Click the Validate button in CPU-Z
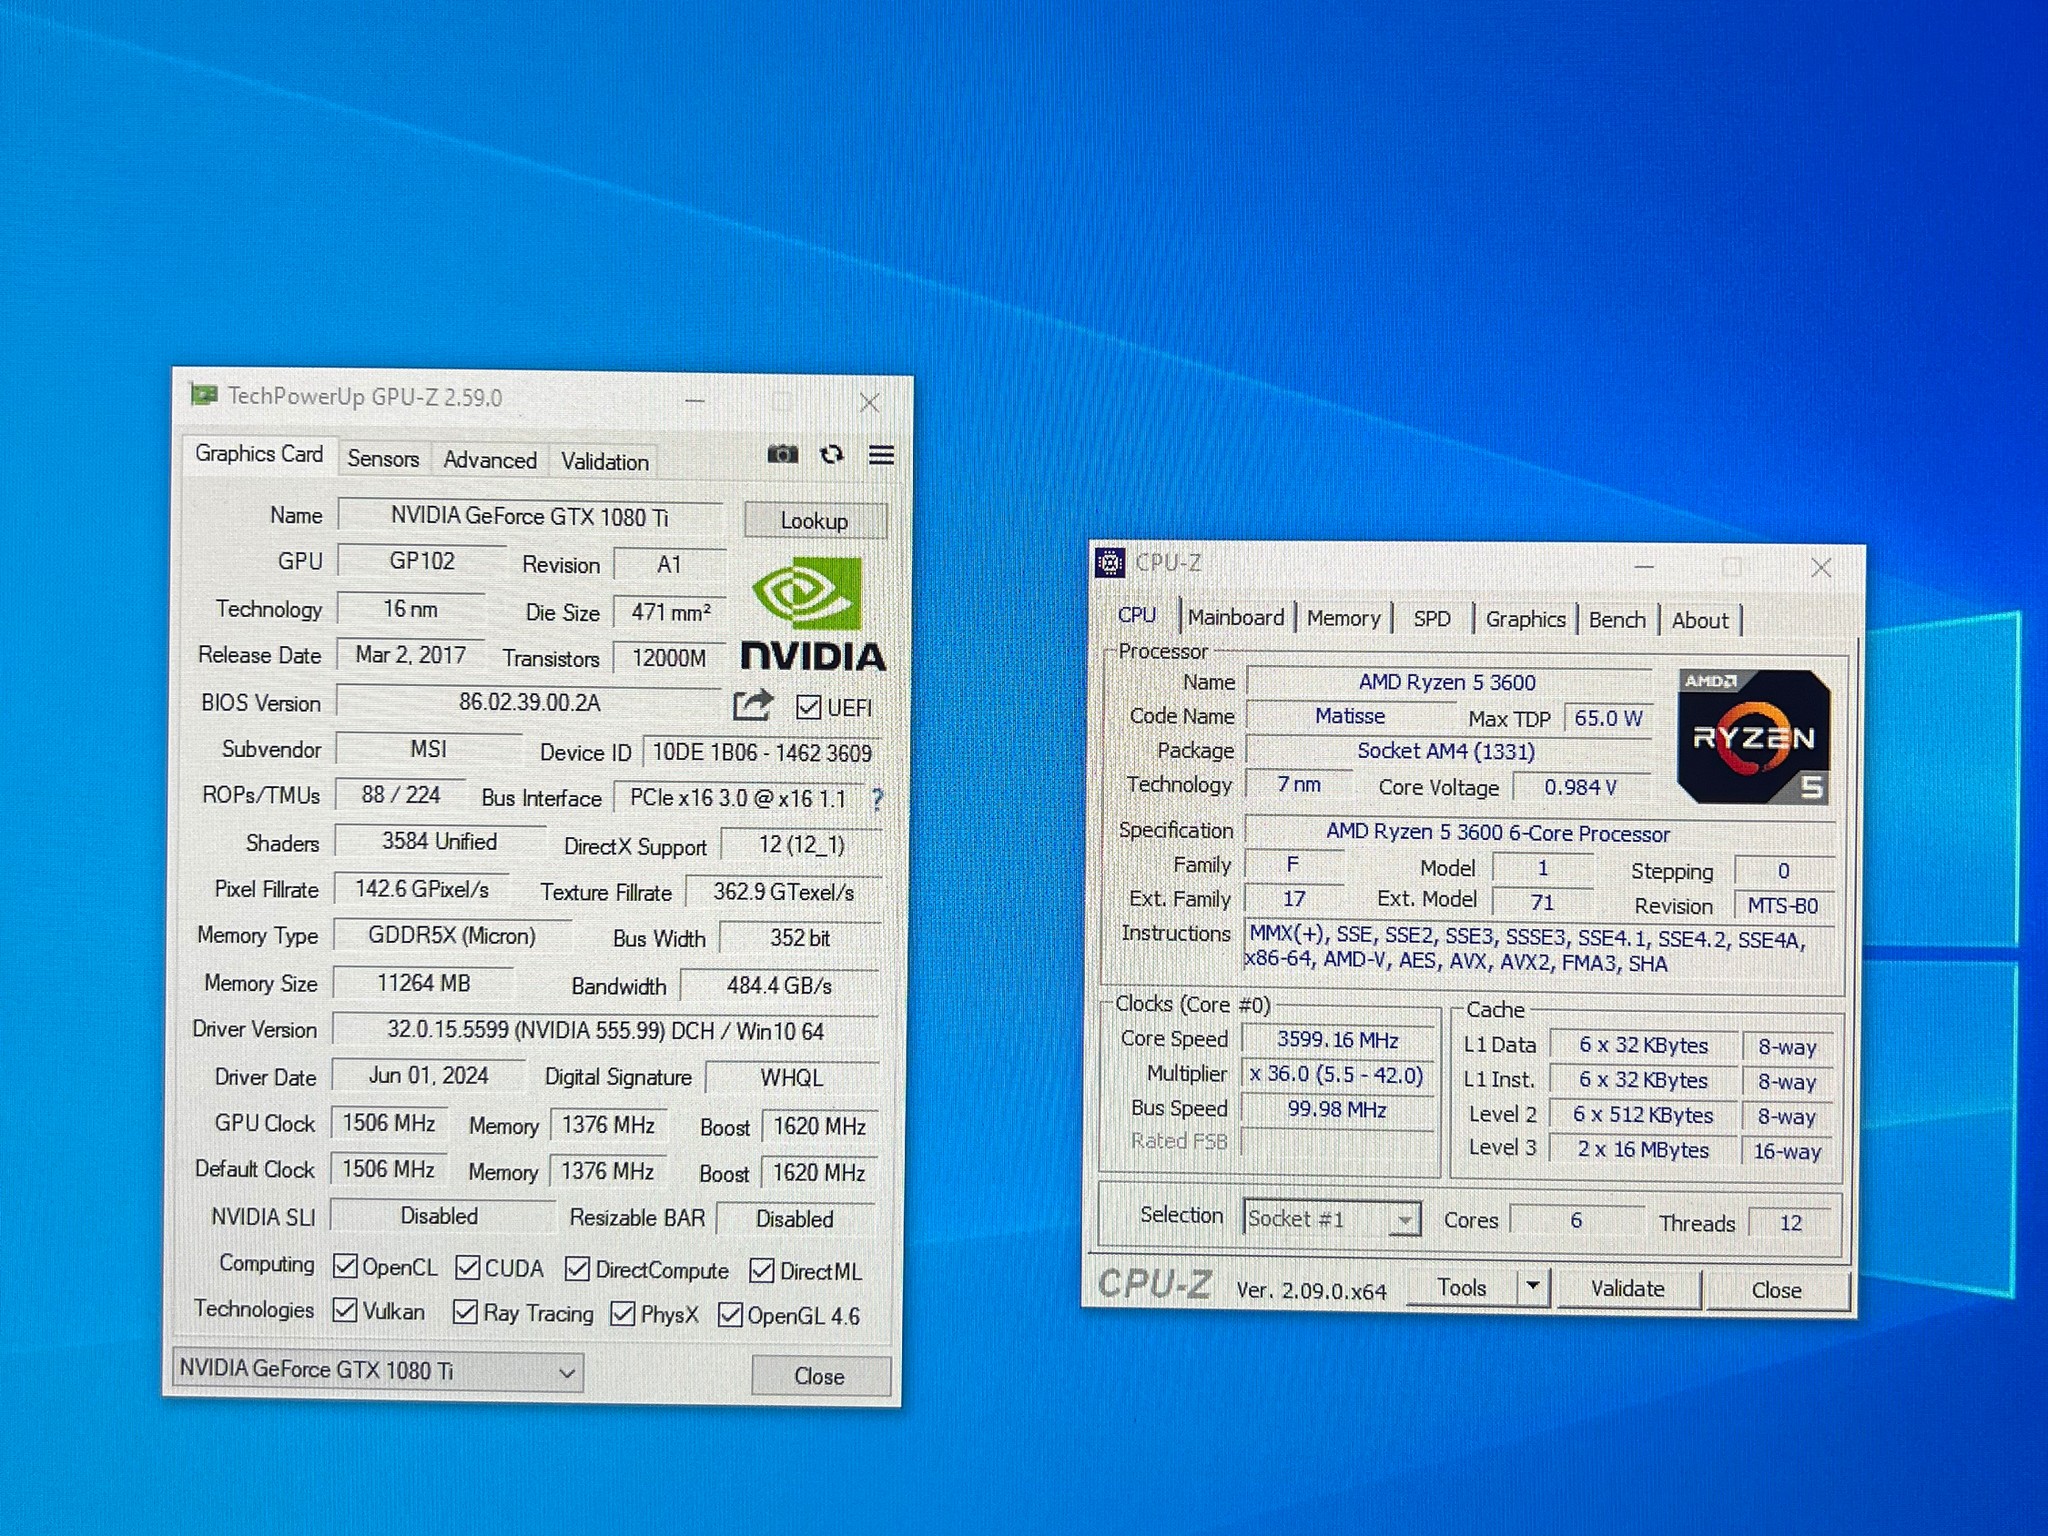This screenshot has width=2048, height=1536. point(1627,1289)
